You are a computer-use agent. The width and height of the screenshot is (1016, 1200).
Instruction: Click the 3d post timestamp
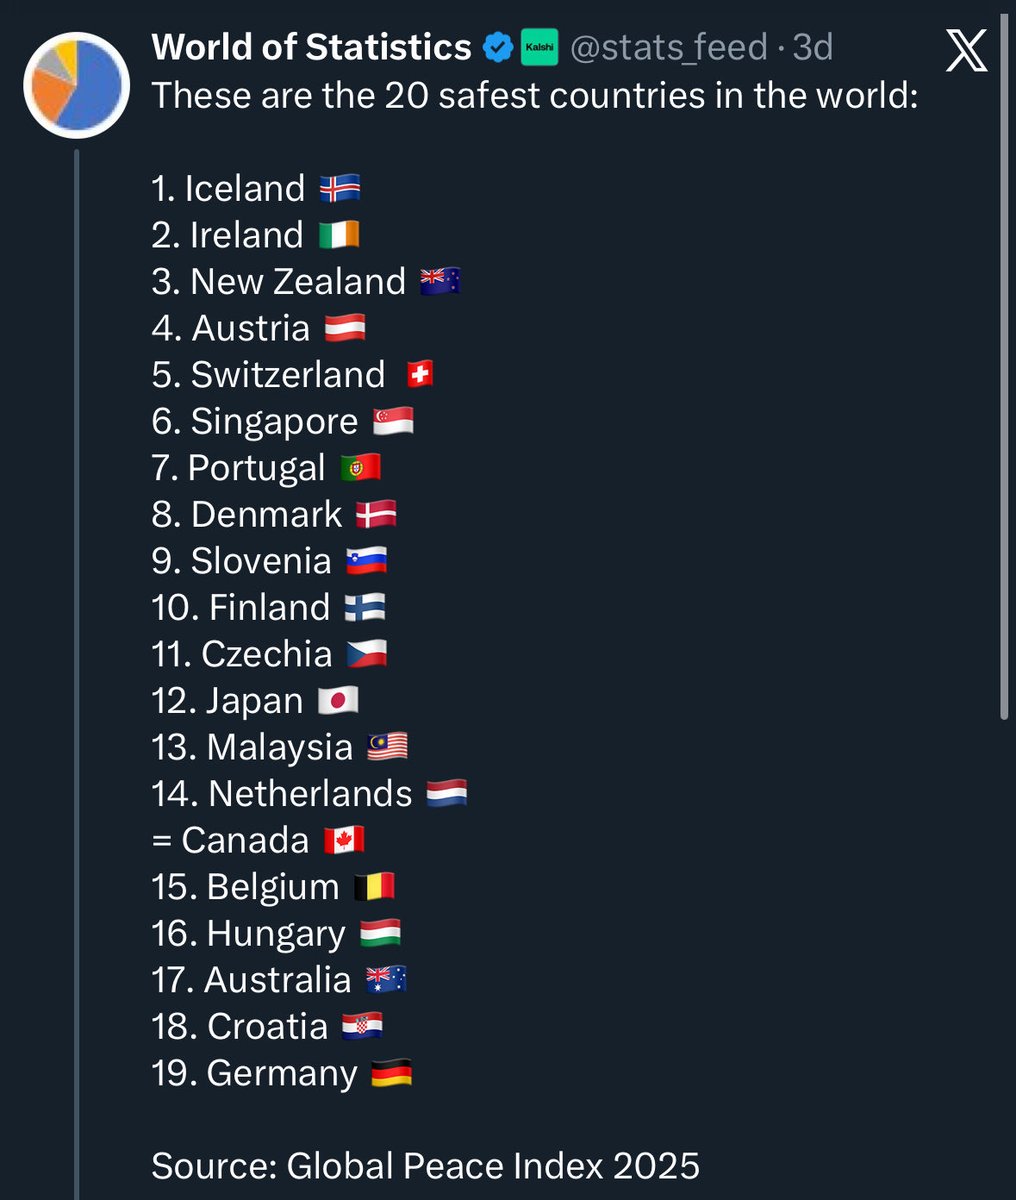pos(812,47)
